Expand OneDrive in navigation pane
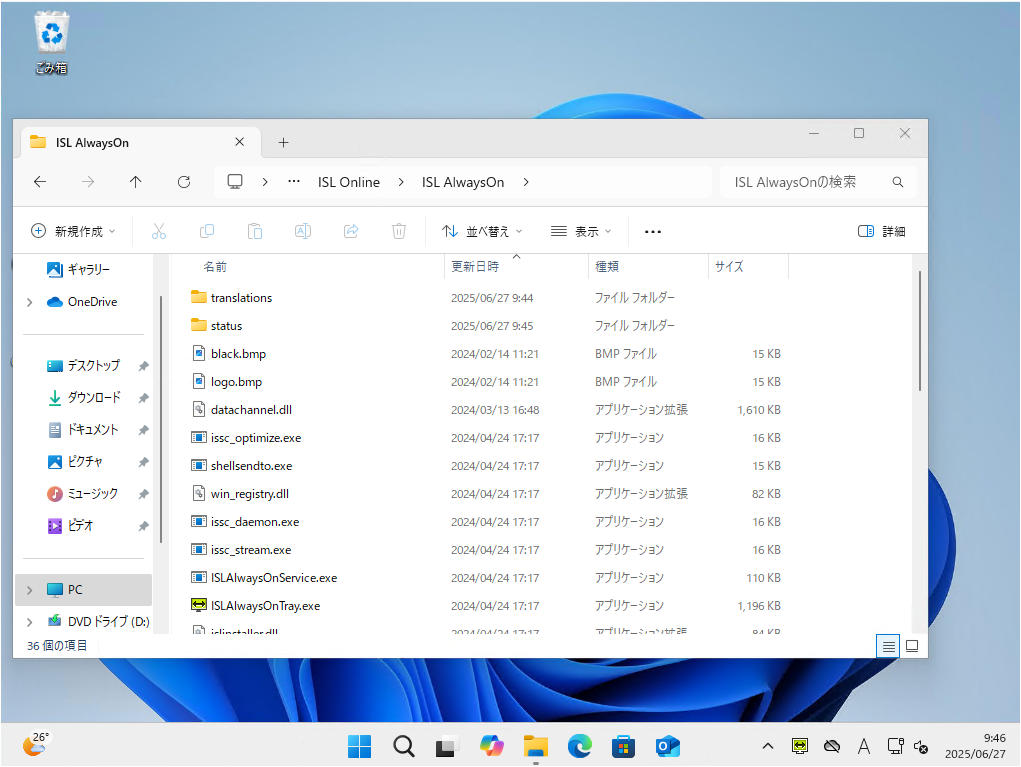1021x767 pixels. coord(29,302)
